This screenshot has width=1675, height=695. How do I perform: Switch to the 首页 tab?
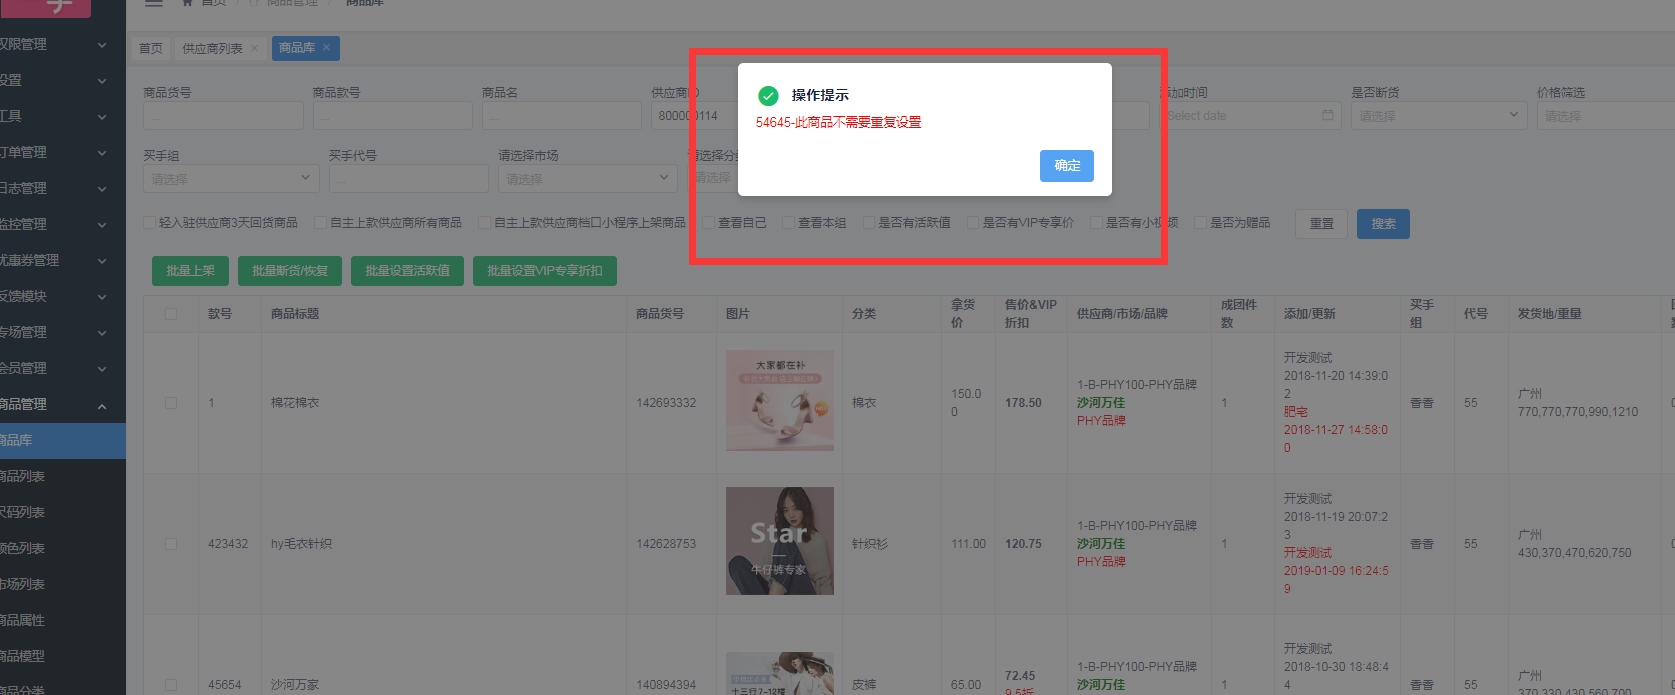pos(151,48)
